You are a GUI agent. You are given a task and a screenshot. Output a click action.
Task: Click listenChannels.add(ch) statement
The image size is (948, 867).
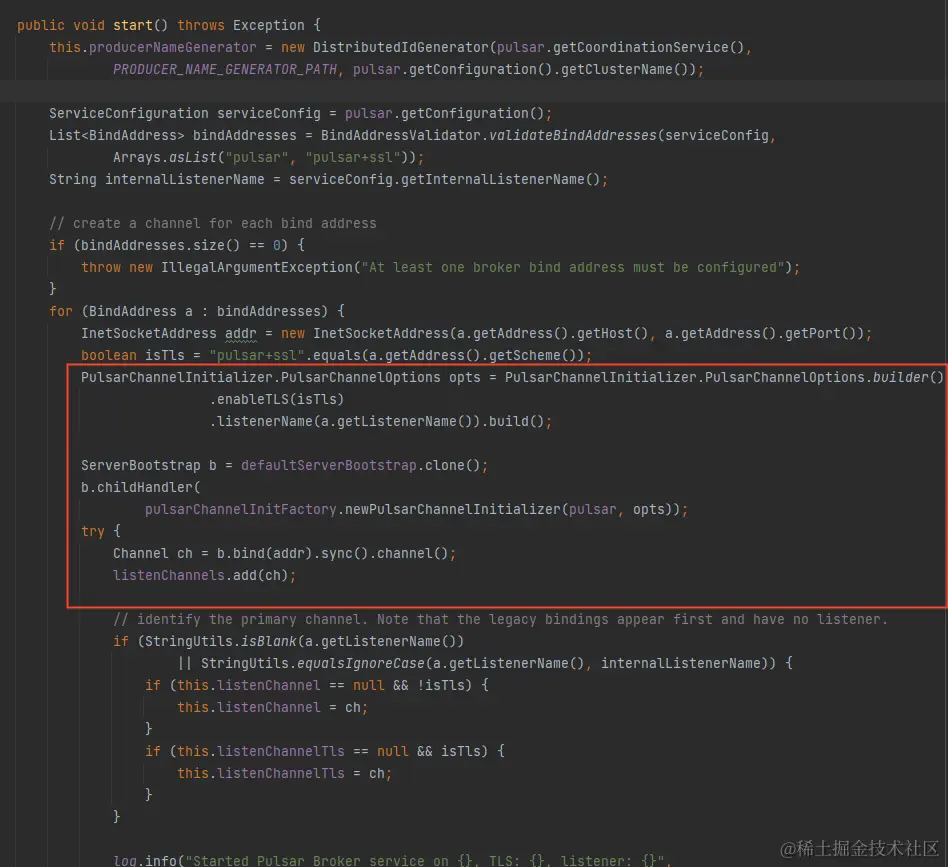point(204,576)
